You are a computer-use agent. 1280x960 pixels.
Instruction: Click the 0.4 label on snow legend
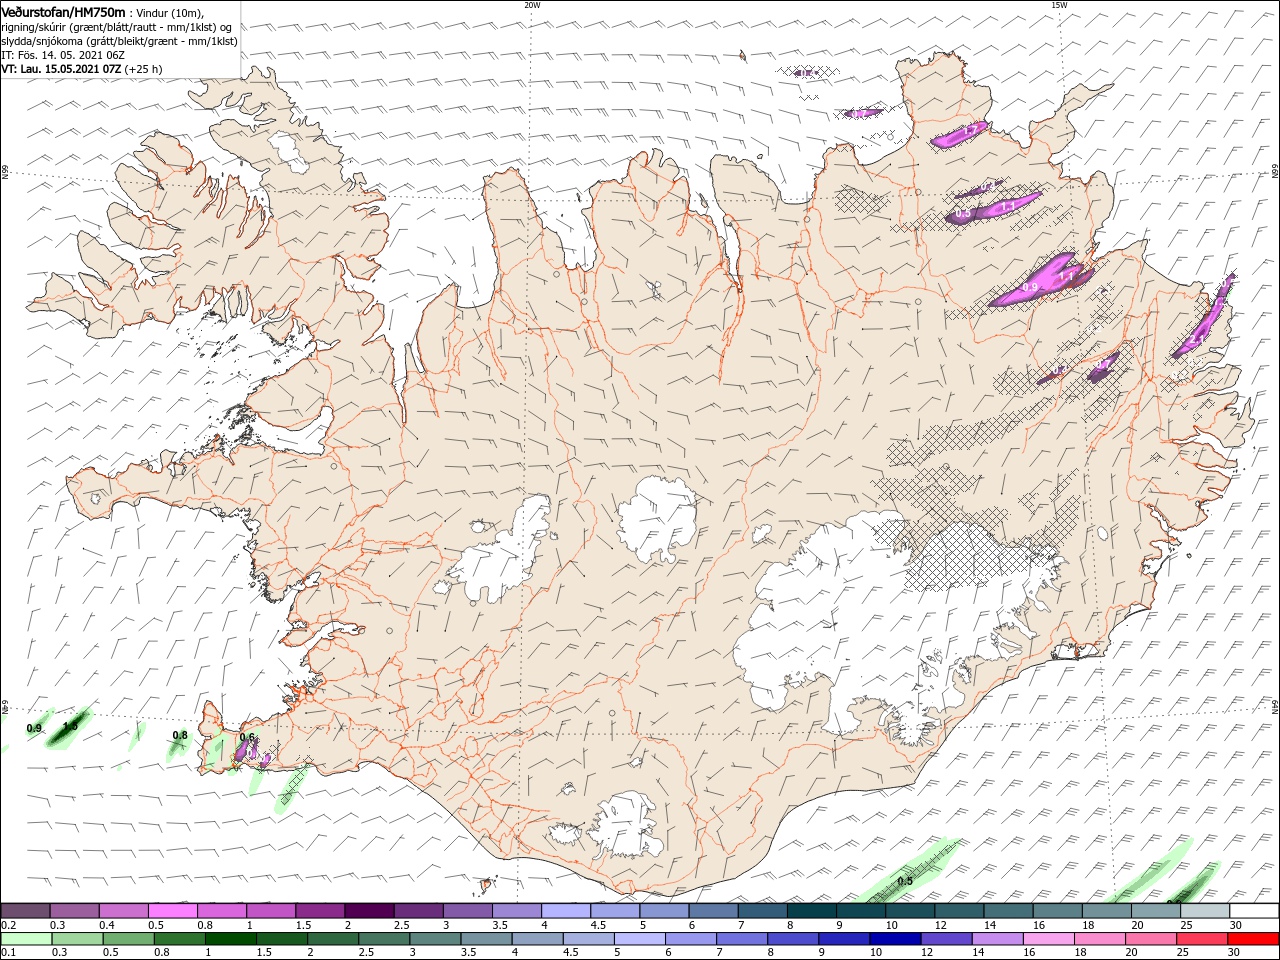click(x=106, y=925)
